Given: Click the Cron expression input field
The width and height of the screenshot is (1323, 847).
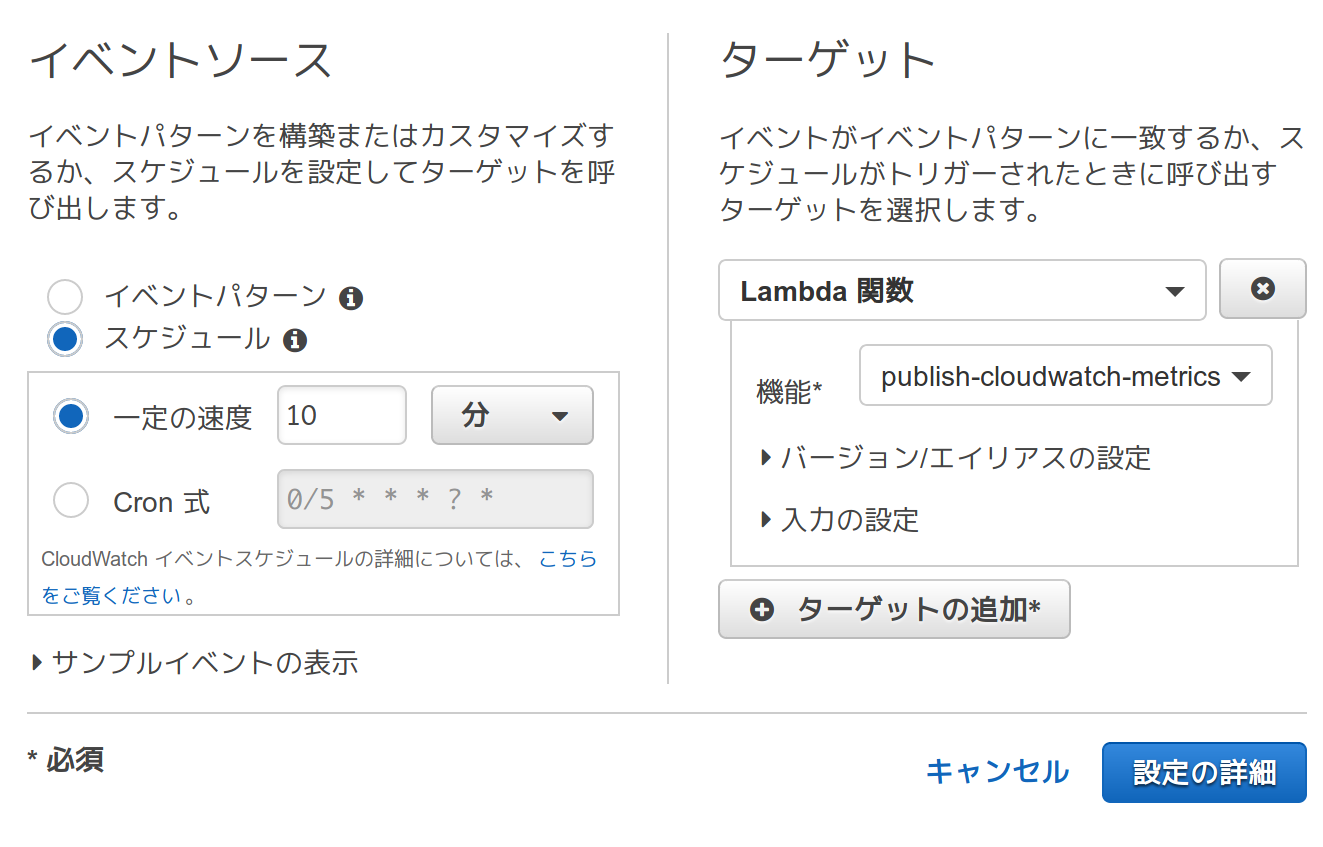Looking at the screenshot, I should point(435,499).
